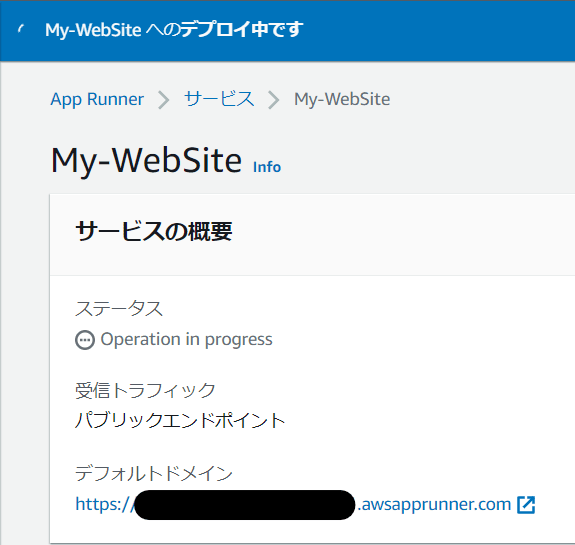Open the App Runner breadcrumb link
The height and width of the screenshot is (545, 575).
[x=97, y=99]
